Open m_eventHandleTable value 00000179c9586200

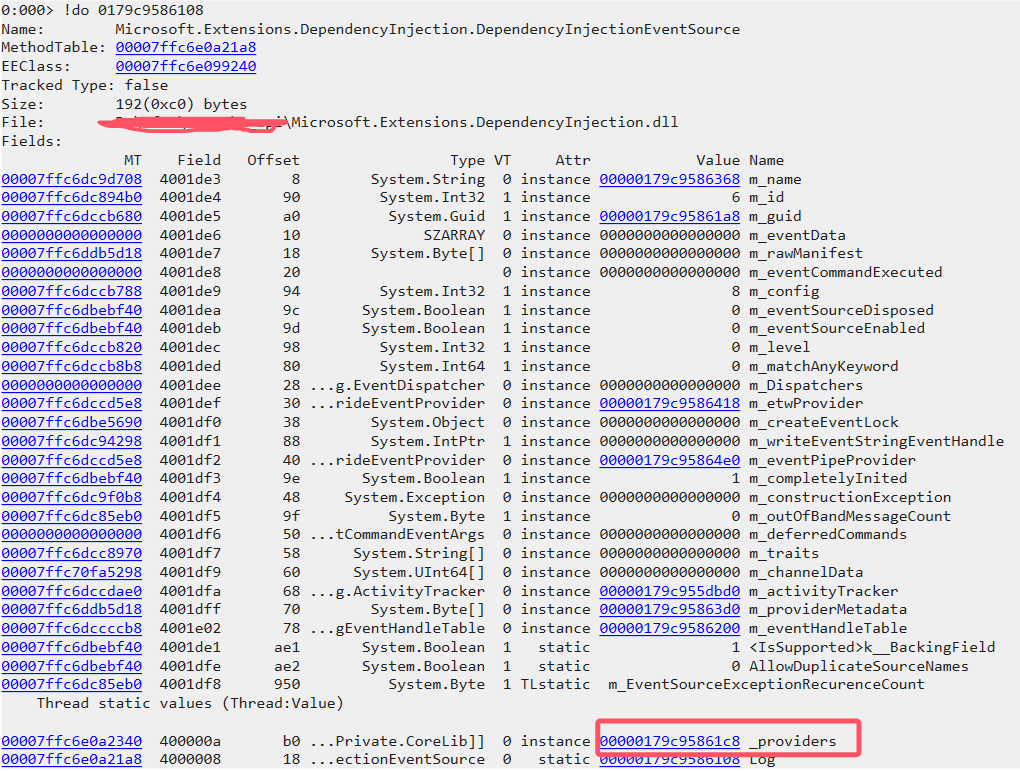[x=669, y=629]
